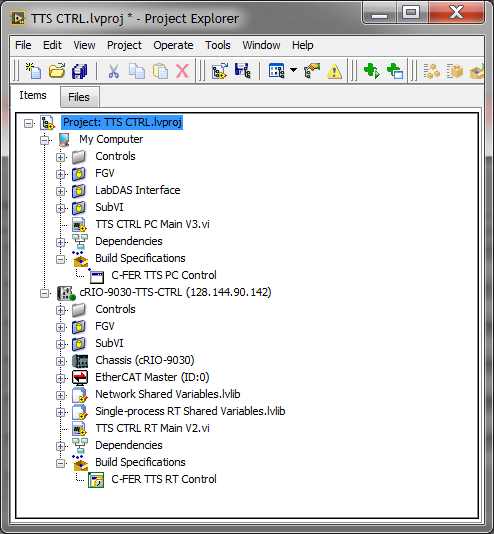
Task: Expand the EtherCAT Master (ID:0) node
Action: 61,378
